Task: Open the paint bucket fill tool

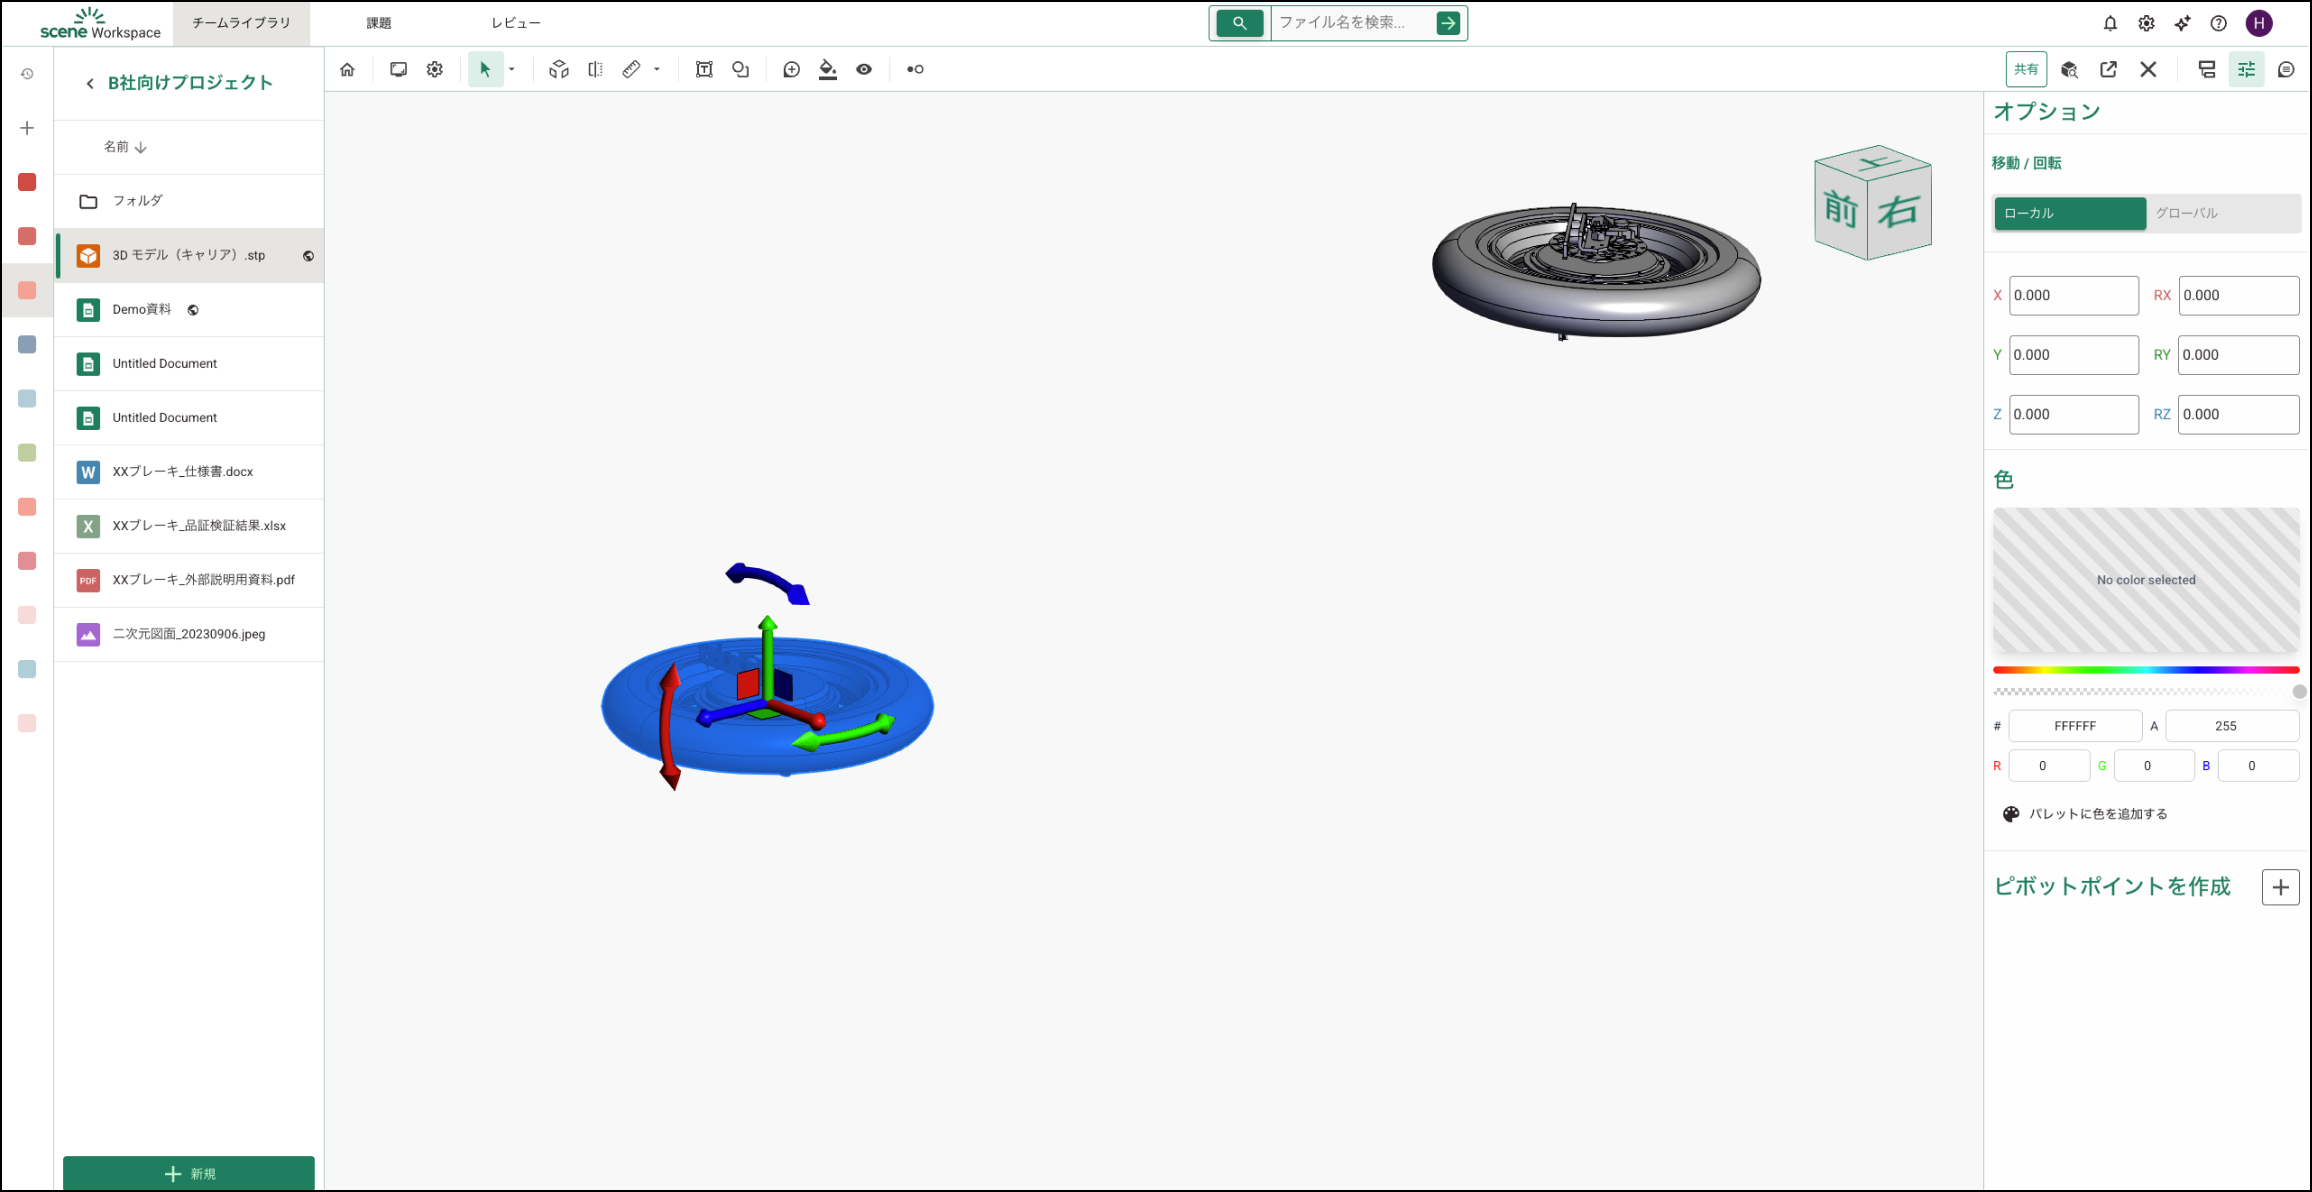Action: 827,69
